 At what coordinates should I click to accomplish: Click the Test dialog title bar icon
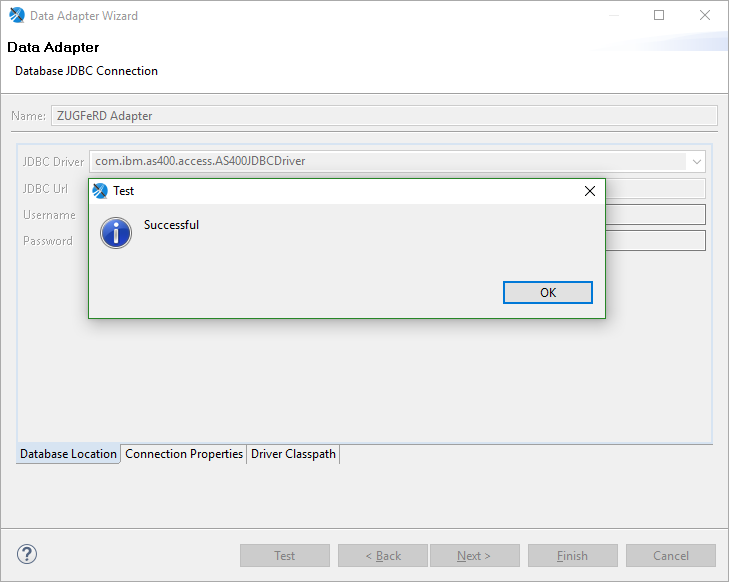click(x=100, y=191)
